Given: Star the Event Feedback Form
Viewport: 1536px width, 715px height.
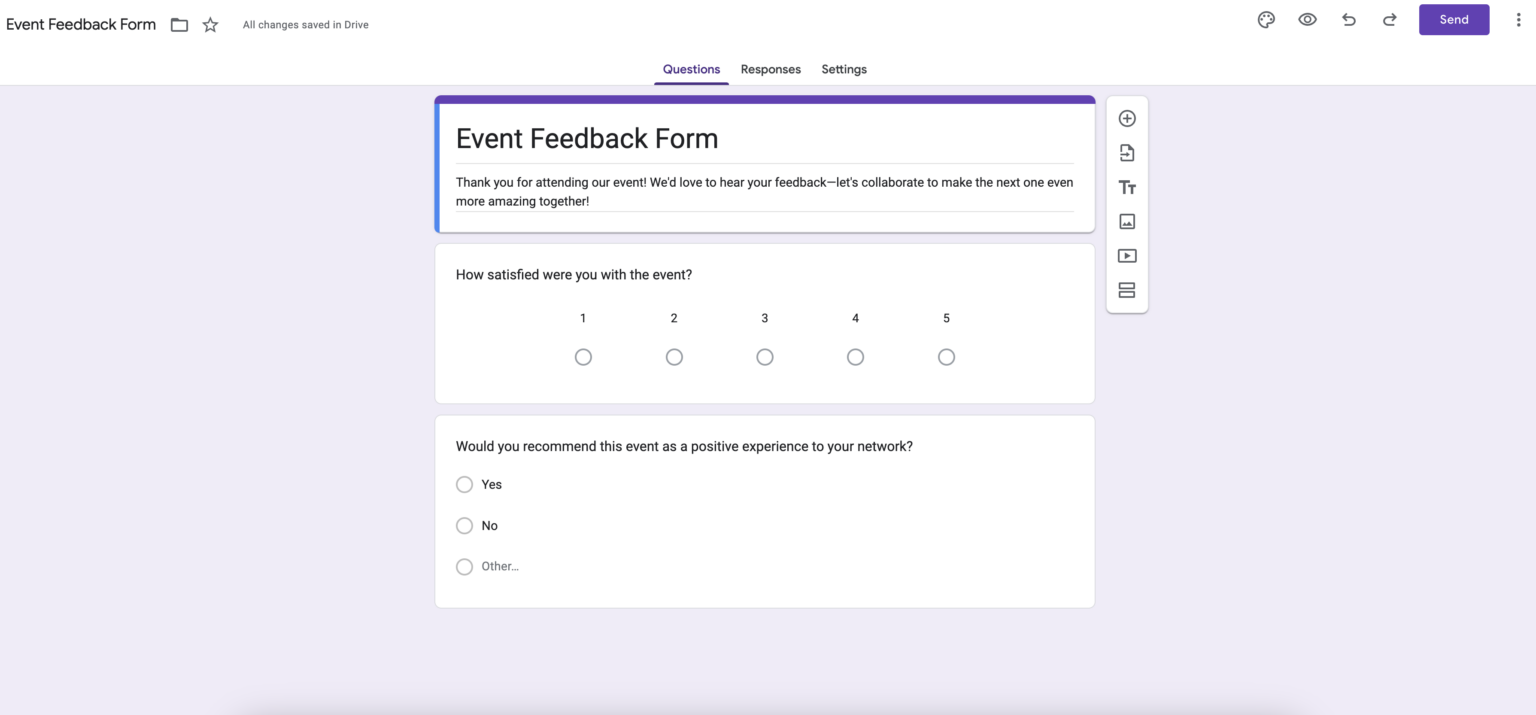Looking at the screenshot, I should pyautogui.click(x=210, y=24).
